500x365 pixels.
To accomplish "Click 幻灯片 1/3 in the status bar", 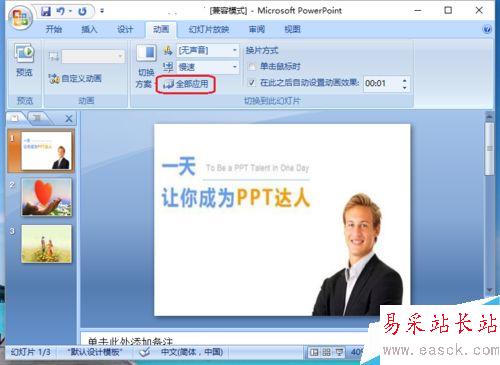I will (31, 352).
